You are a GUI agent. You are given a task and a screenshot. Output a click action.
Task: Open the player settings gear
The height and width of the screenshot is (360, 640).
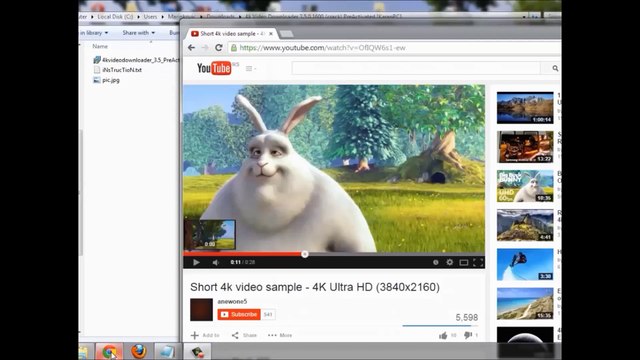coord(449,262)
